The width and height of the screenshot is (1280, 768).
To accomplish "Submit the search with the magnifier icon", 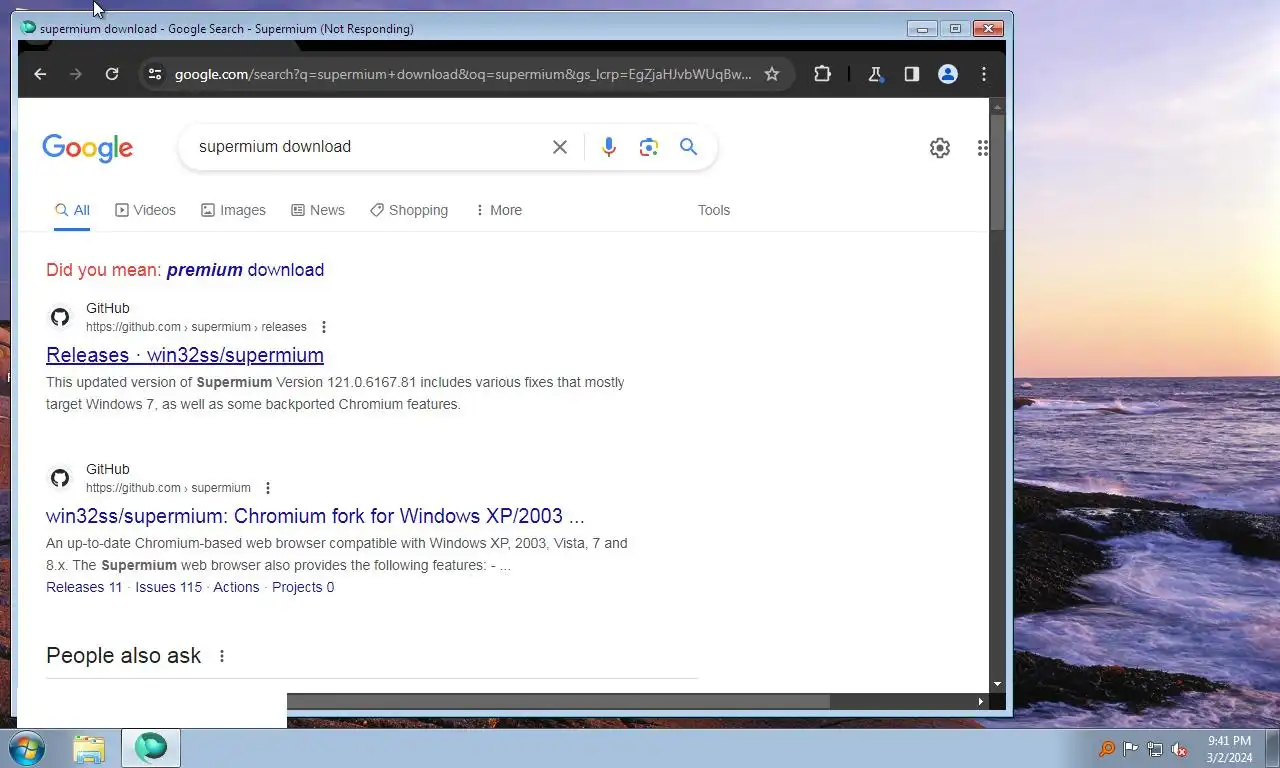I will pos(688,147).
